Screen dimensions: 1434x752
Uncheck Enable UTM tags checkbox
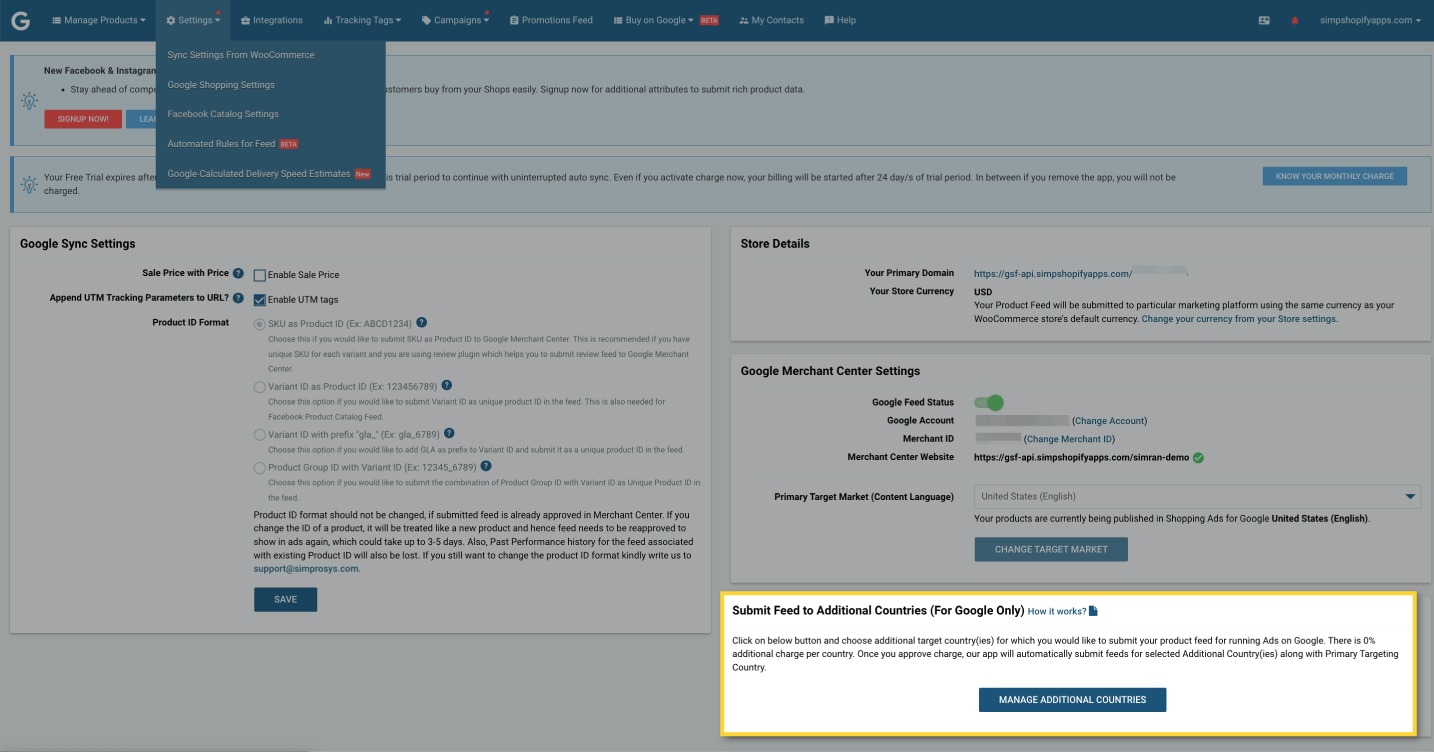coord(260,300)
